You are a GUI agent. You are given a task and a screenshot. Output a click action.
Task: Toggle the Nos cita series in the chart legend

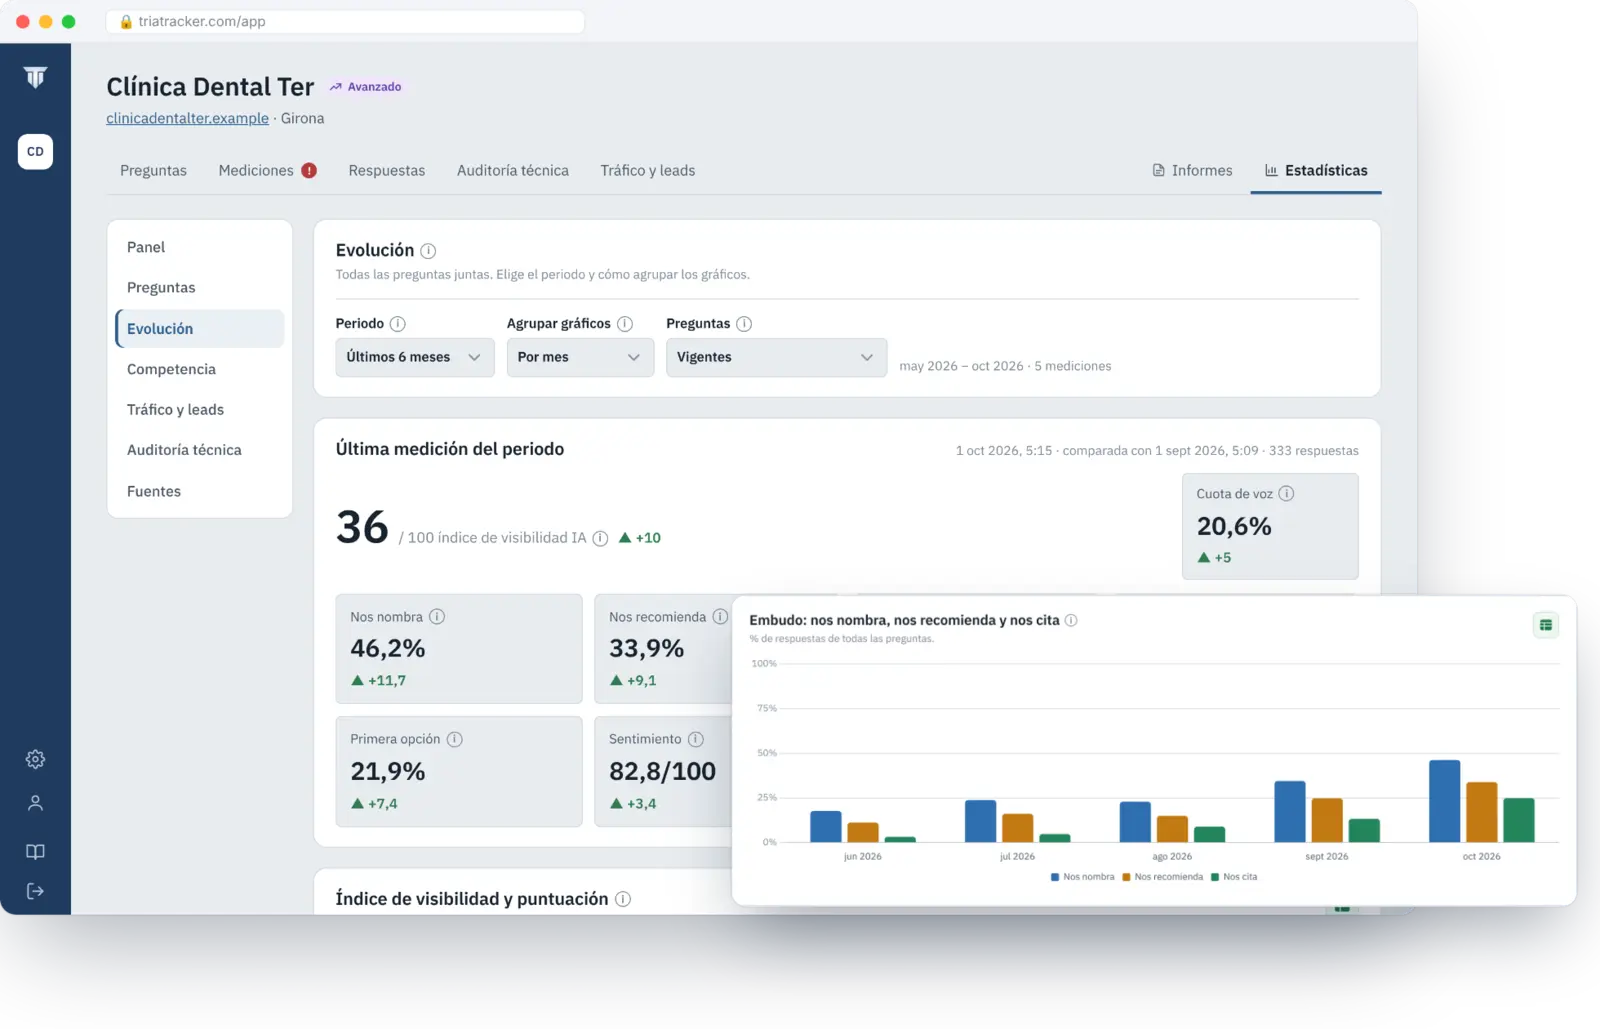(x=1234, y=877)
